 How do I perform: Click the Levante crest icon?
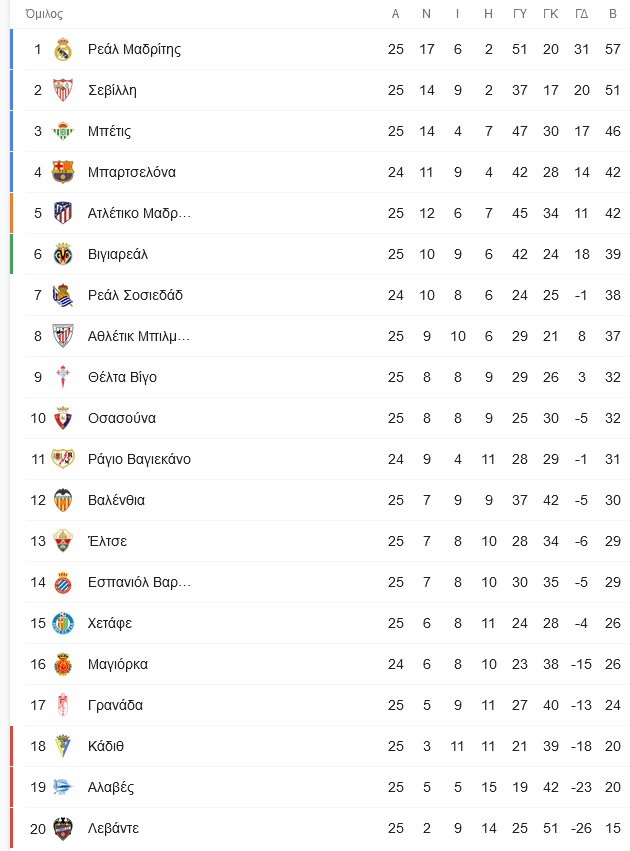63,828
